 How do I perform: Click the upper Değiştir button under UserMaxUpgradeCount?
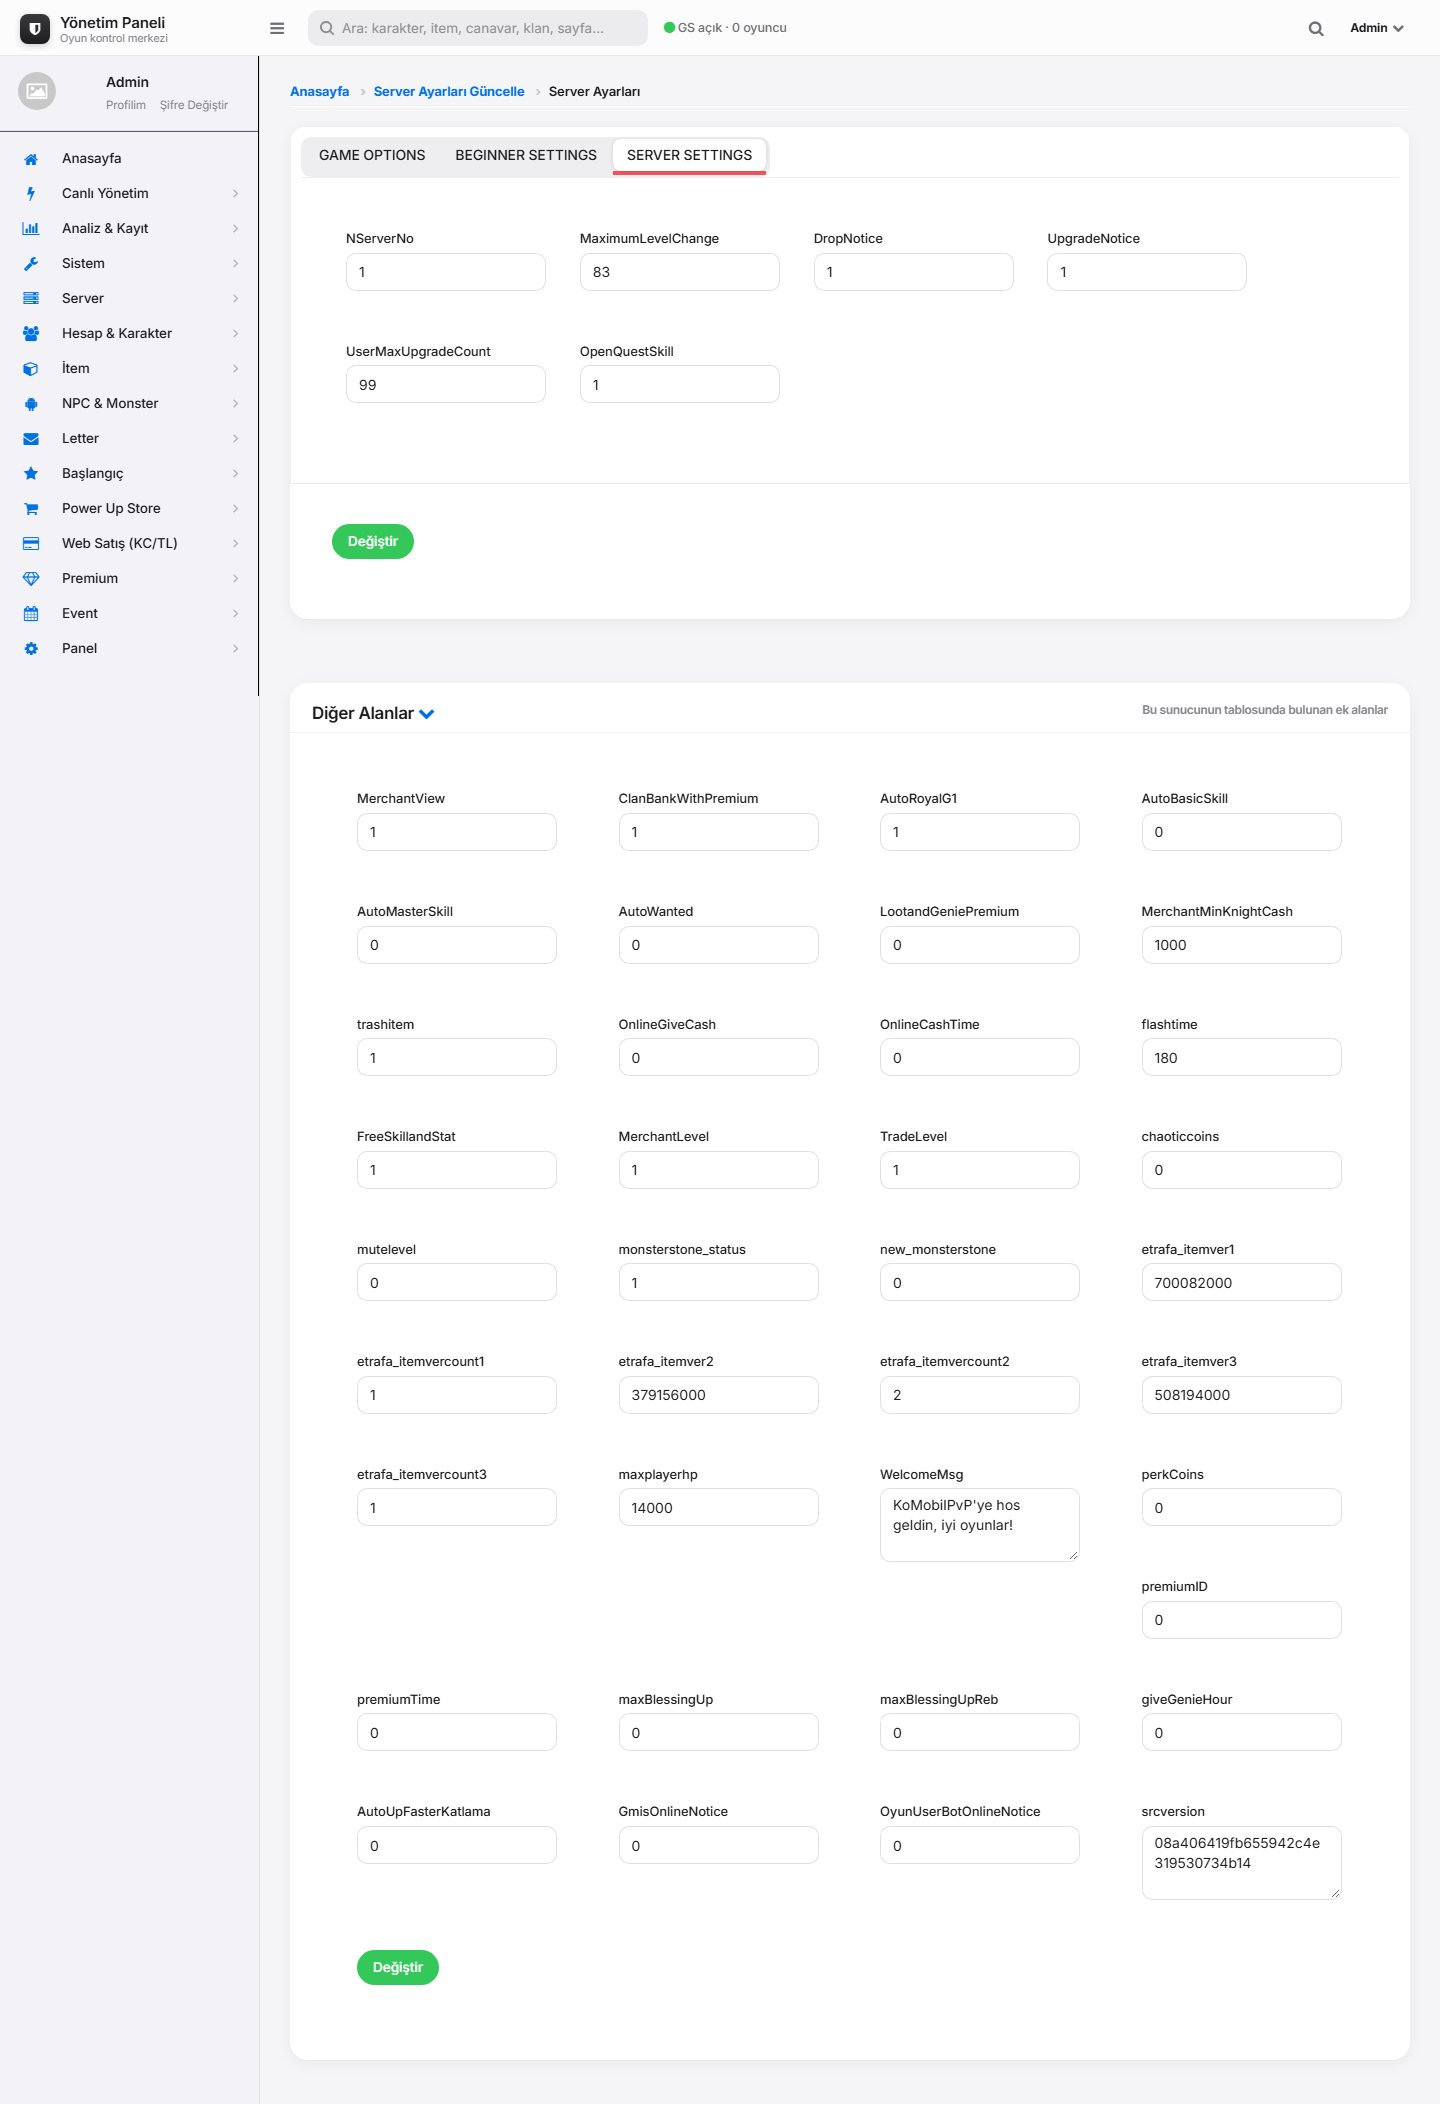point(373,541)
